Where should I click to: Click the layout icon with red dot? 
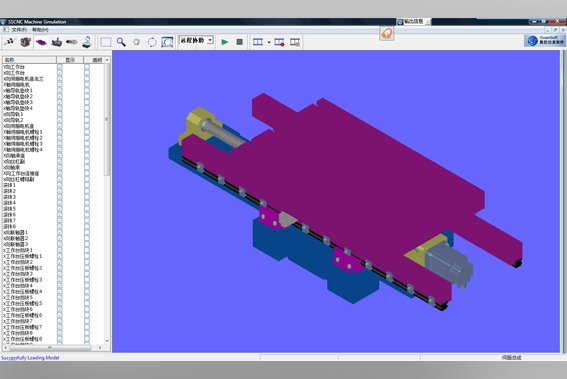279,42
